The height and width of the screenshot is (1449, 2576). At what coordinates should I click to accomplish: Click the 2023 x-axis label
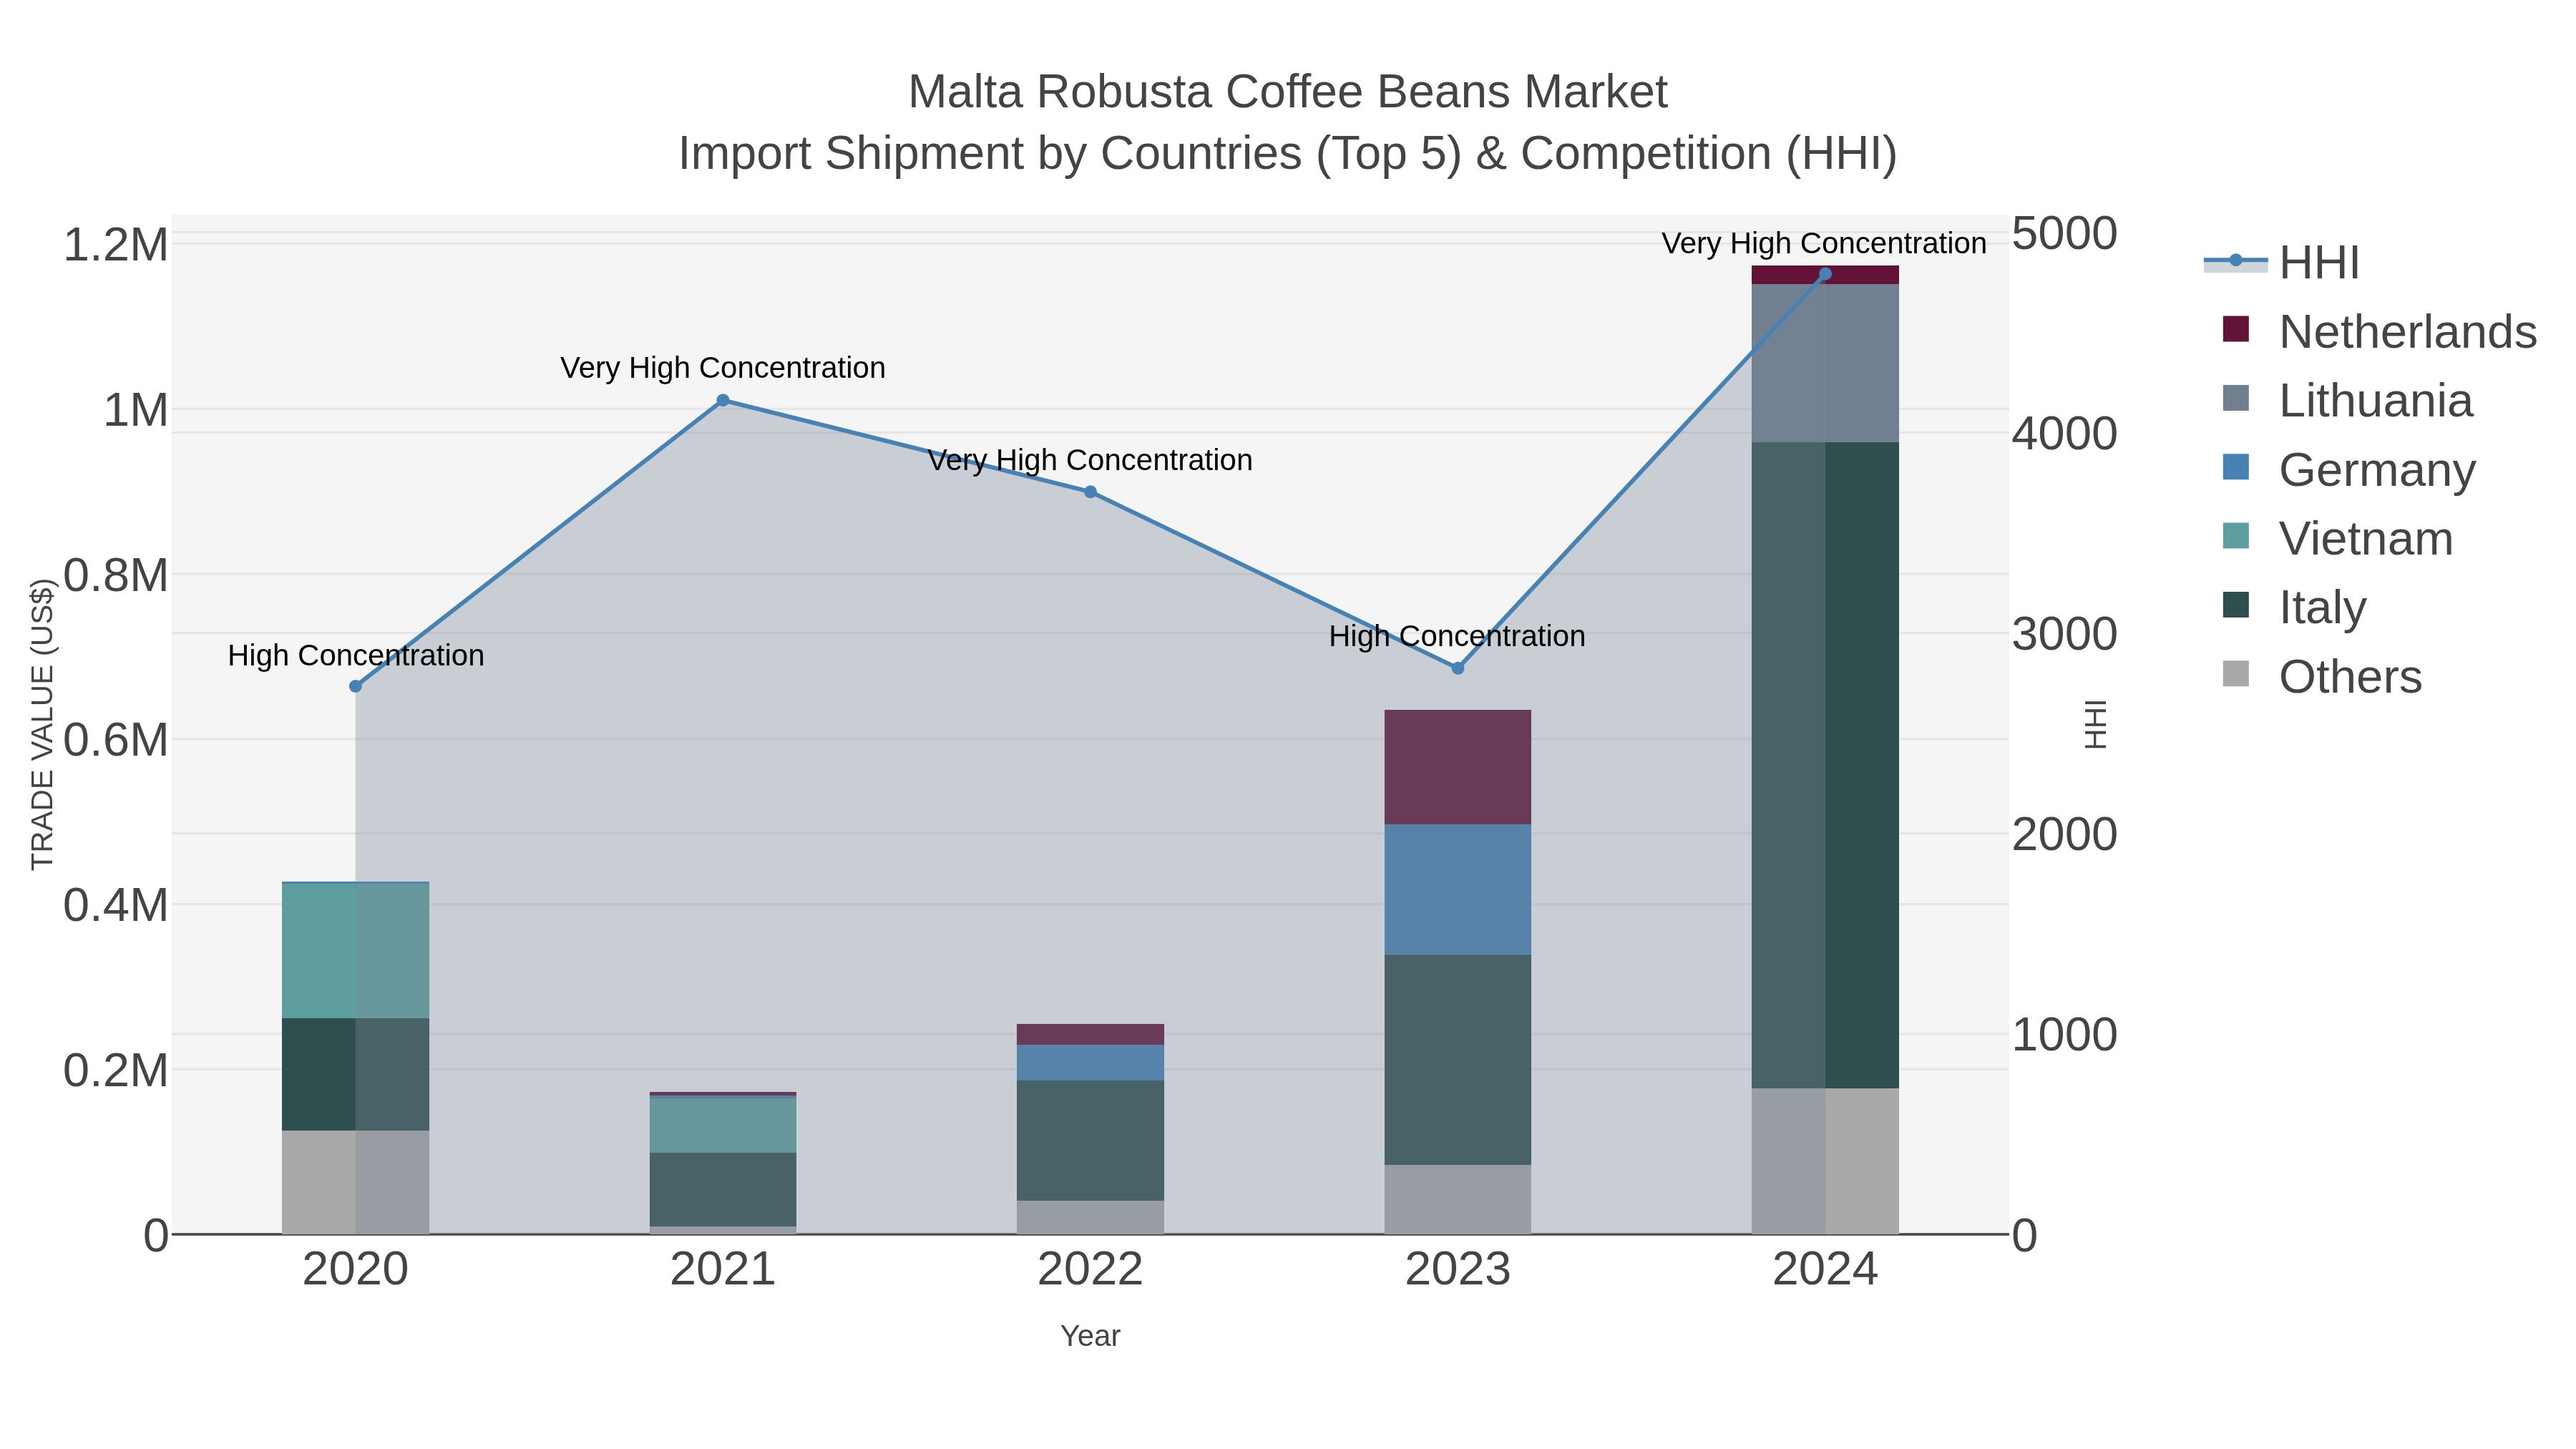tap(1458, 1270)
